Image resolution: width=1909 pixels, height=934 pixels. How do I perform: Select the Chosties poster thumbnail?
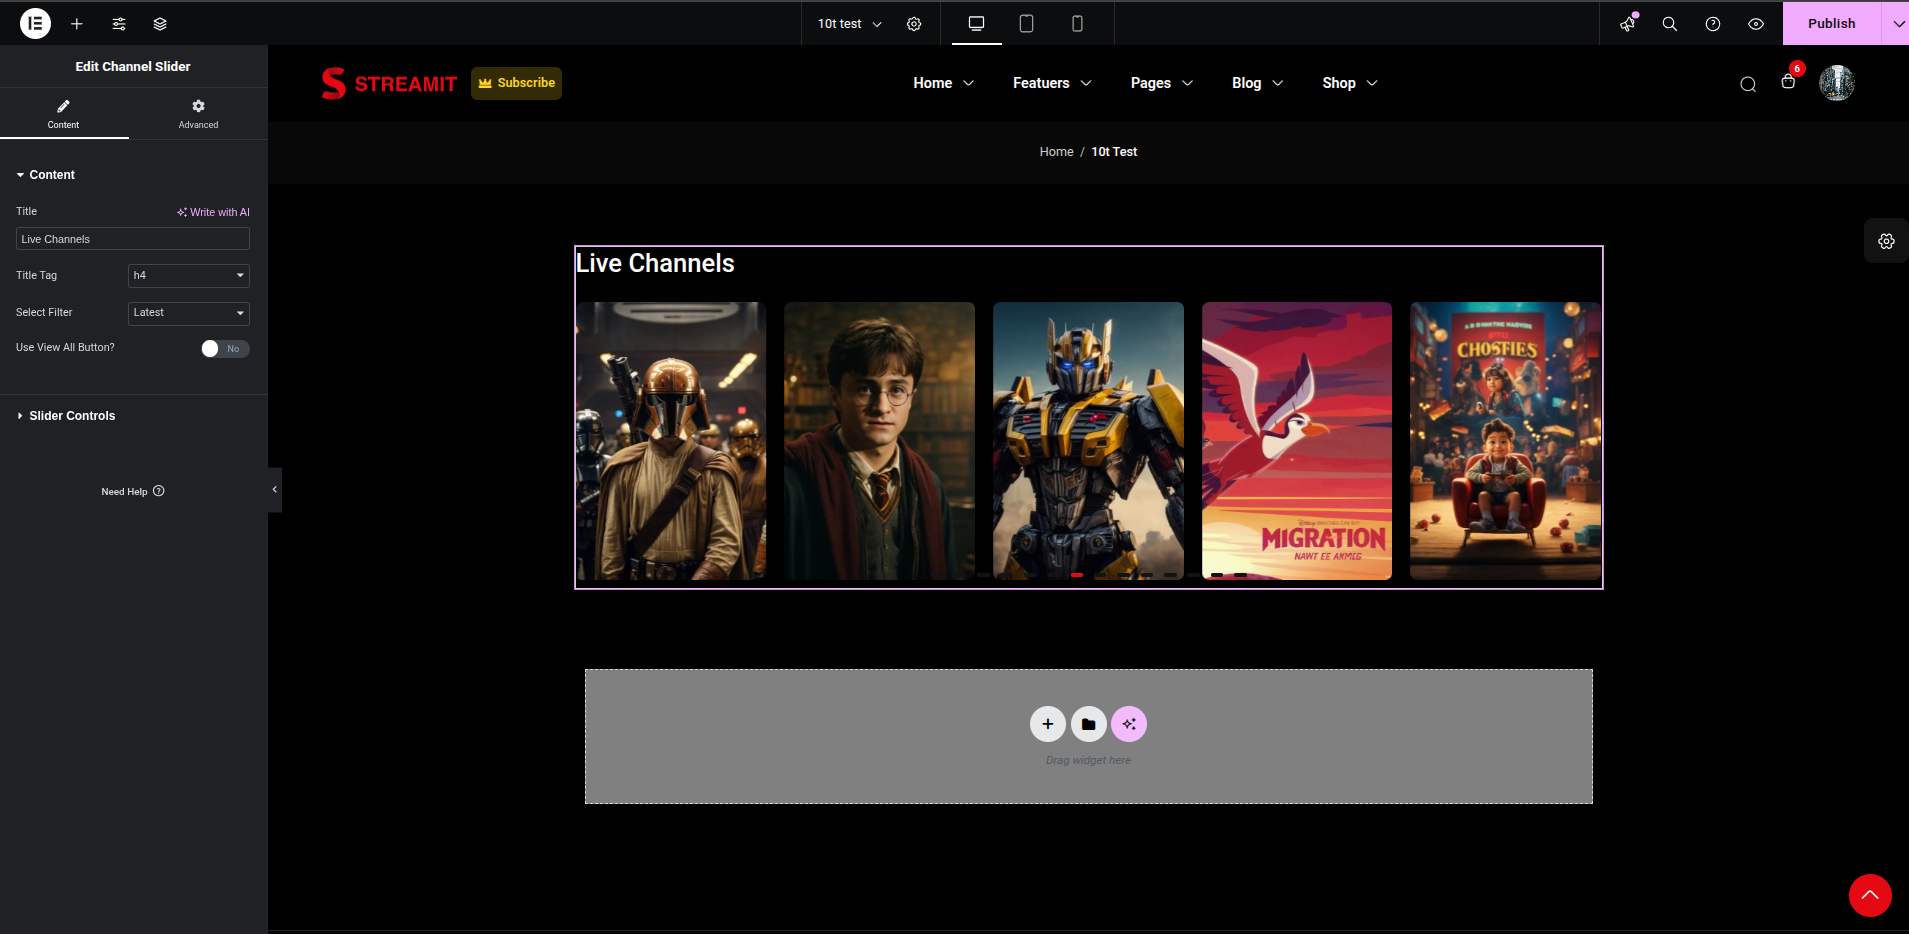(x=1505, y=441)
